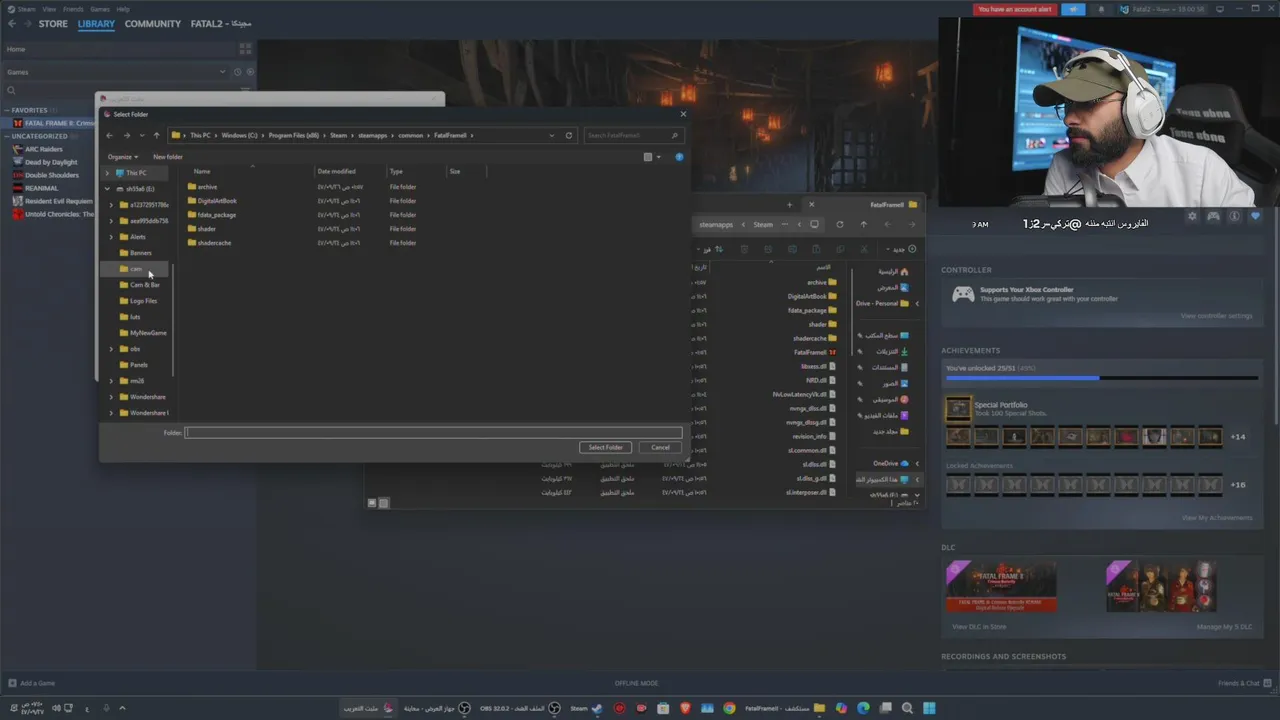Image resolution: width=1280 pixels, height=720 pixels.
Task: Click the Select Folder button
Action: (605, 447)
